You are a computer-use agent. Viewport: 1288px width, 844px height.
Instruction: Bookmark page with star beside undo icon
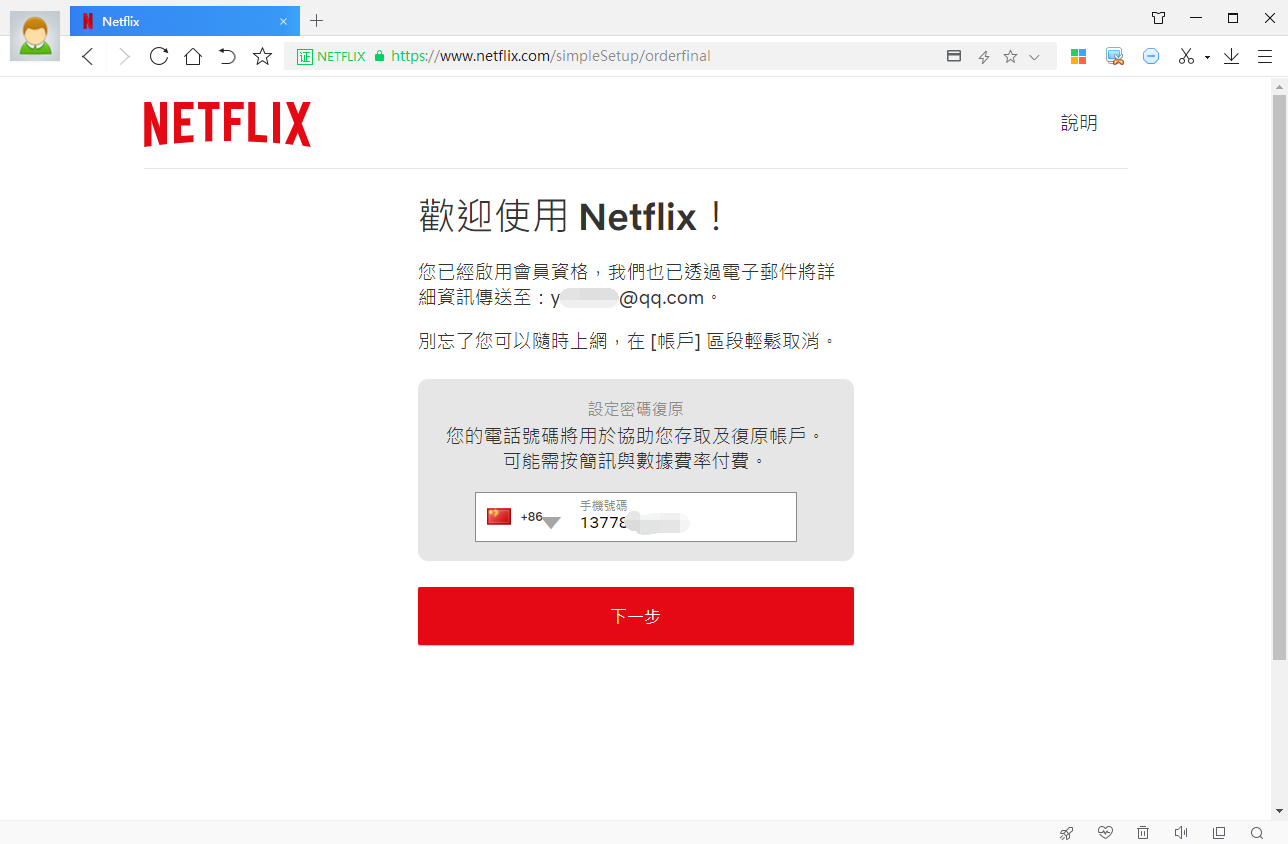click(262, 57)
